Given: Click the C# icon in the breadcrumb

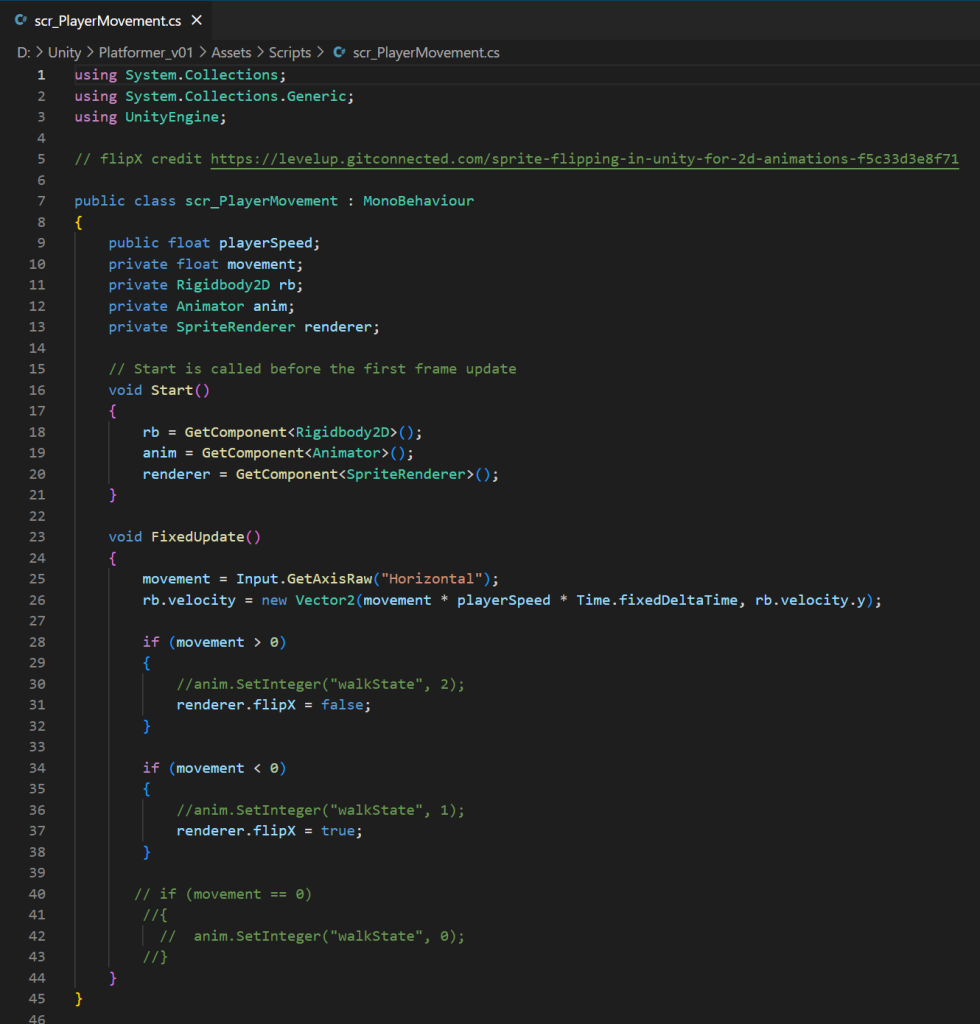Looking at the screenshot, I should [340, 52].
